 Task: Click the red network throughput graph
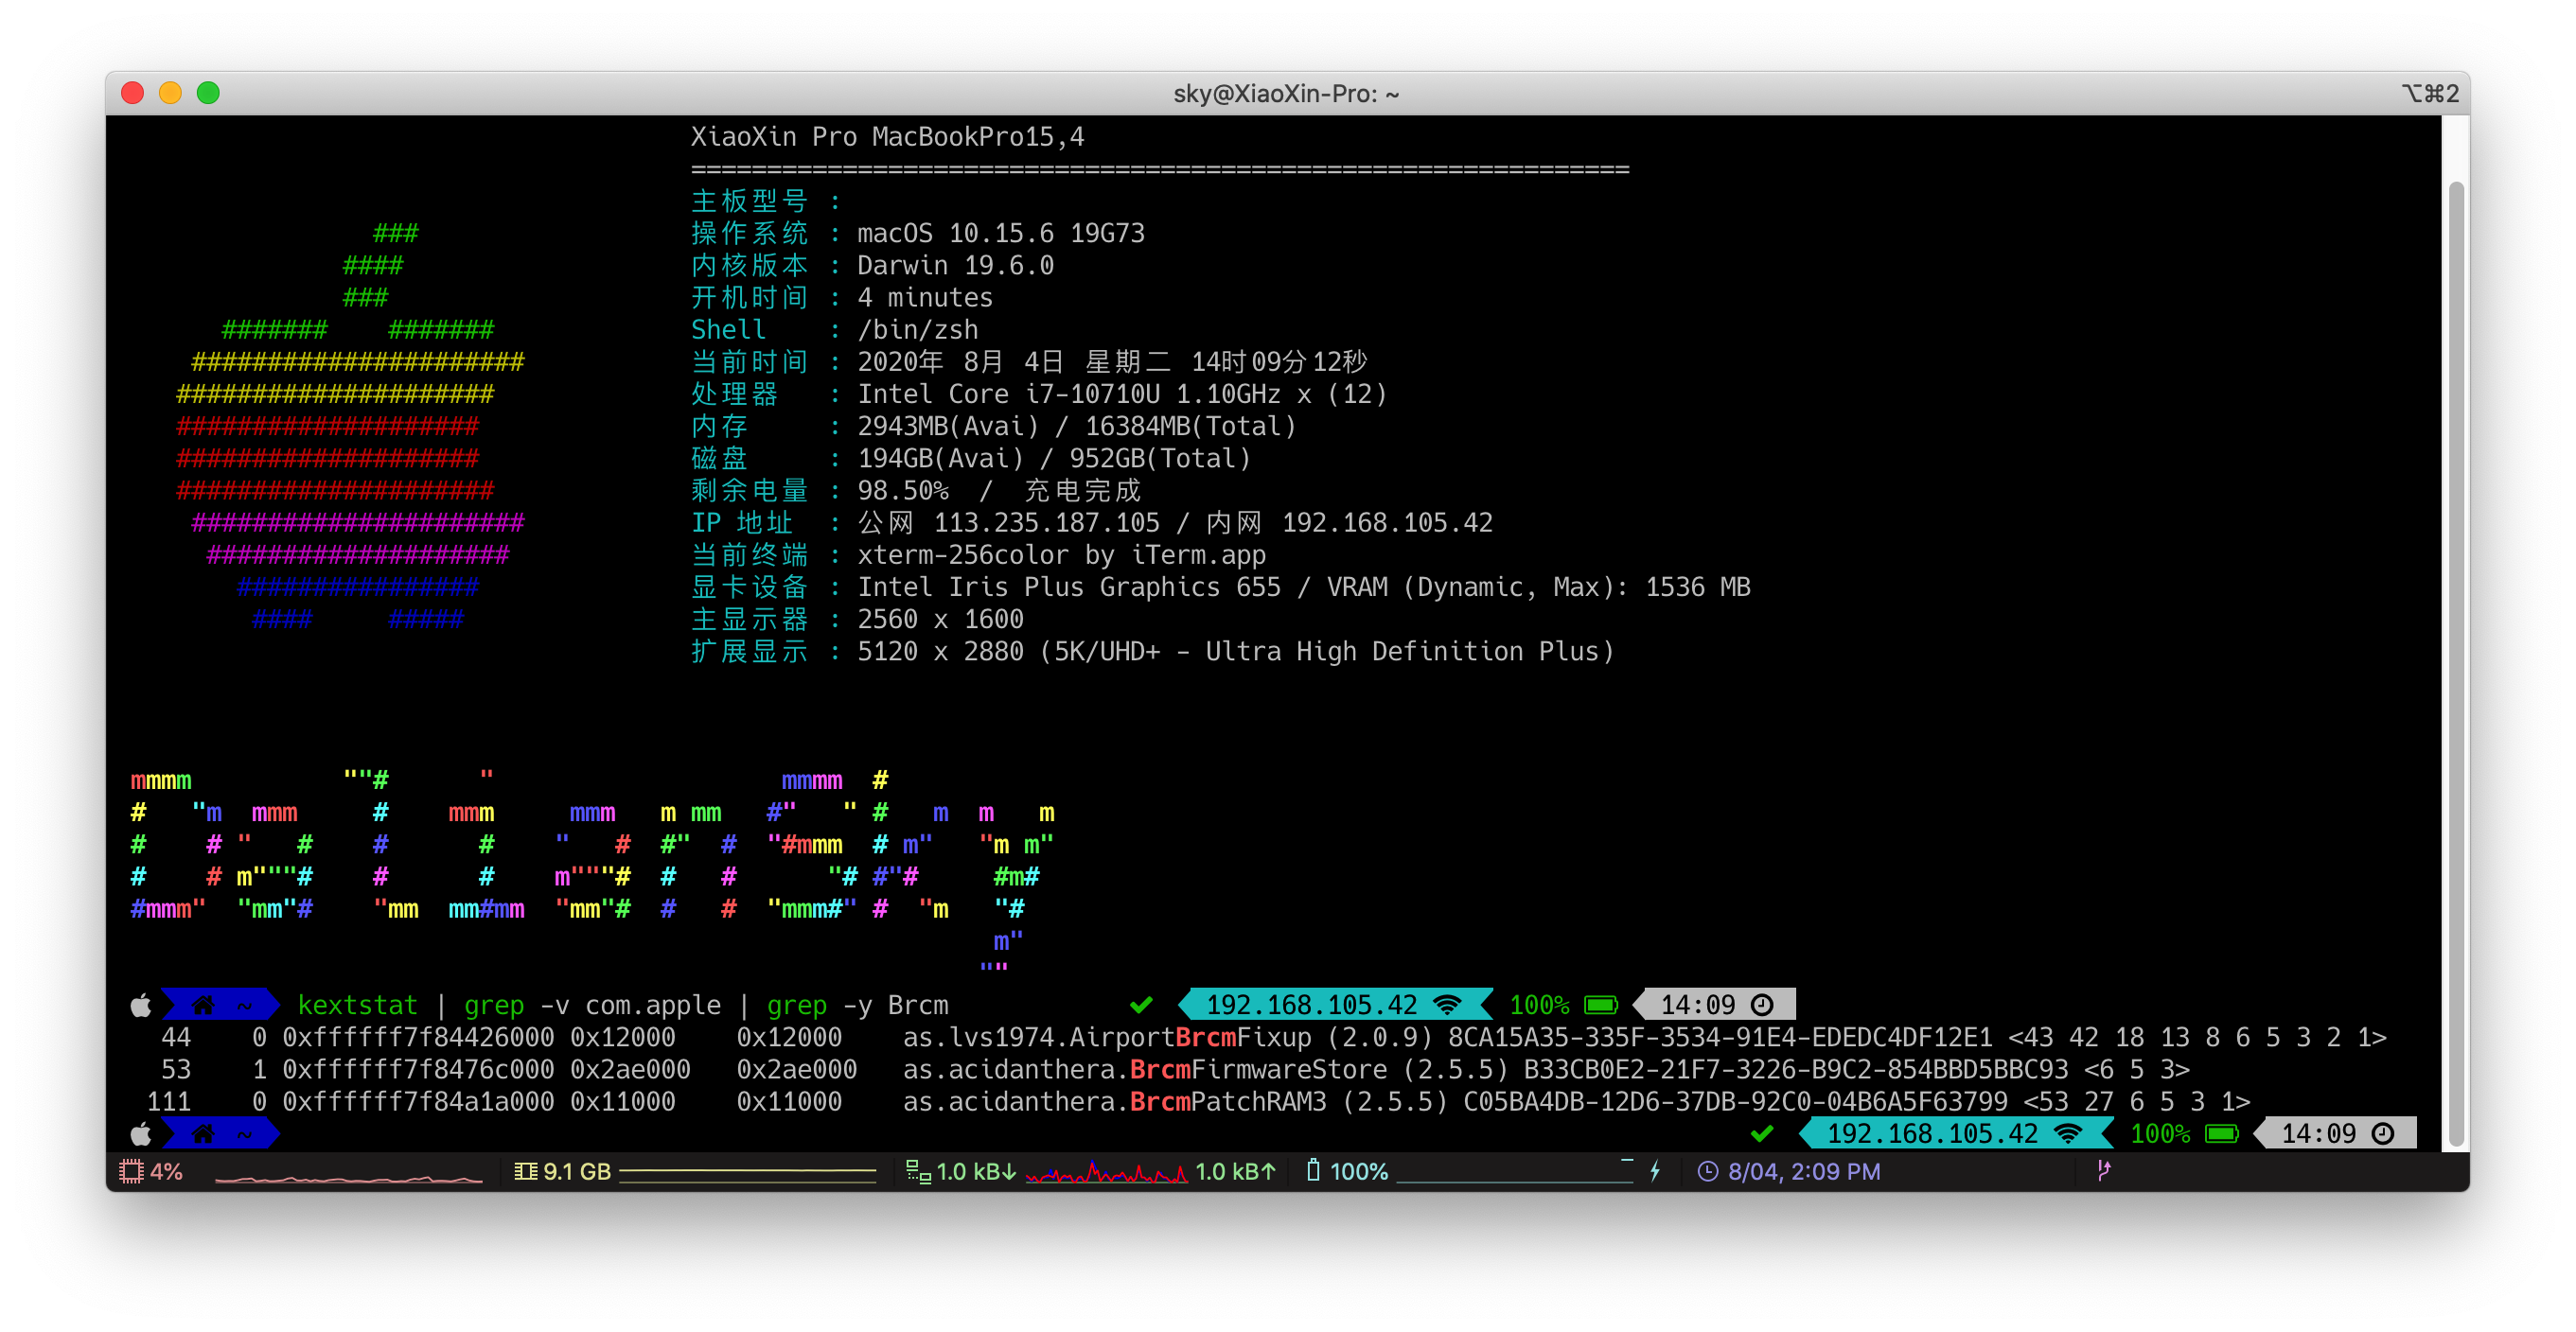tap(1106, 1172)
